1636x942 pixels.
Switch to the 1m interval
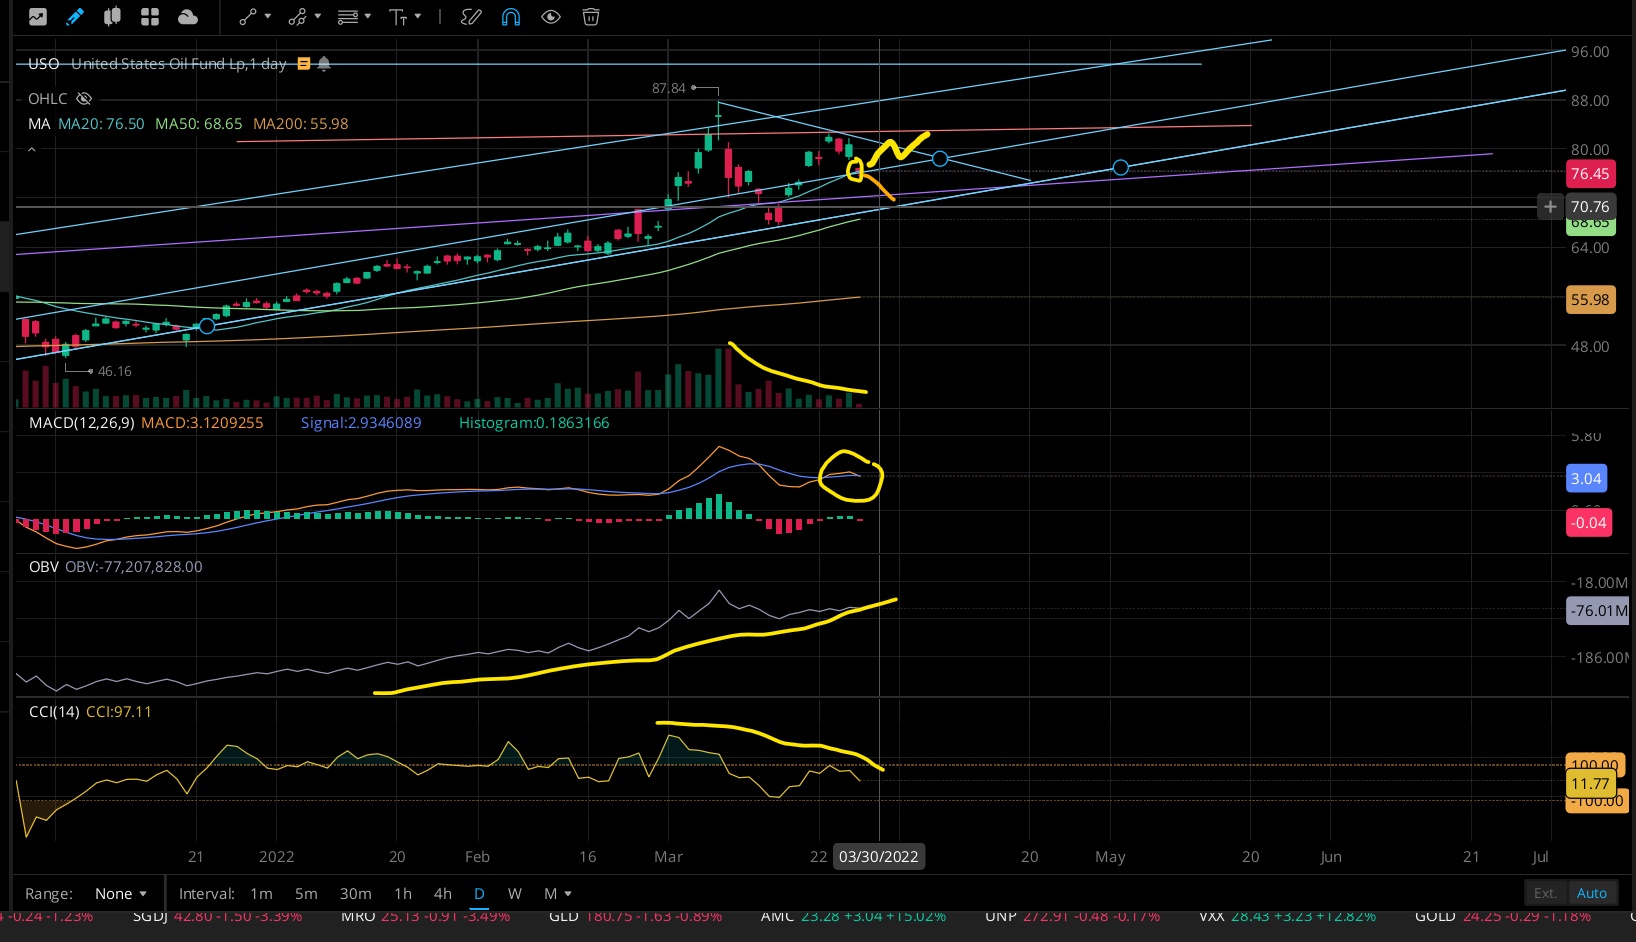click(x=261, y=894)
